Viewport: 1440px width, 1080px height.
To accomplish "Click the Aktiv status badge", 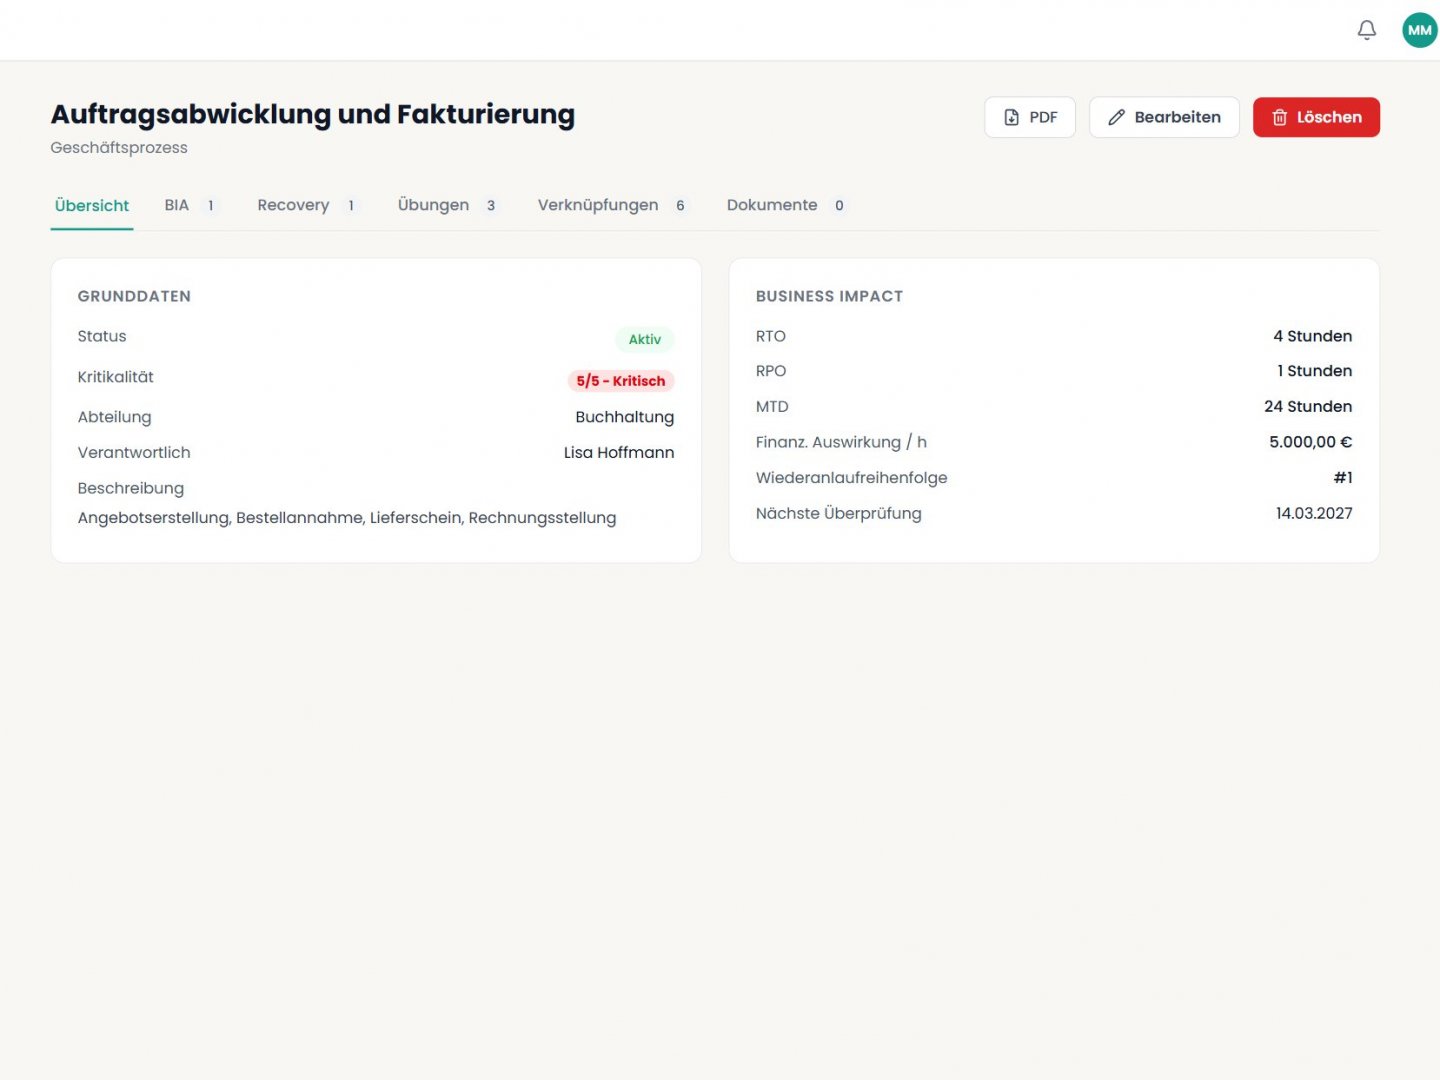I will pos(645,339).
